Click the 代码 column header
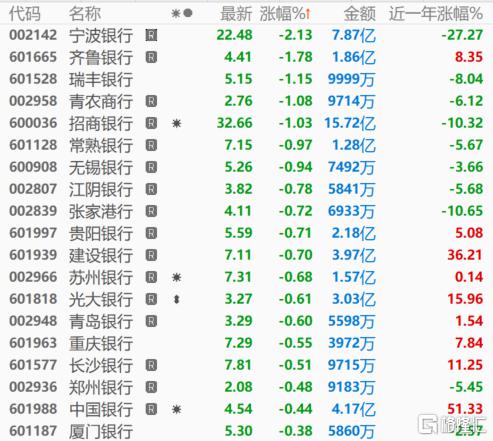 pyautogui.click(x=25, y=14)
